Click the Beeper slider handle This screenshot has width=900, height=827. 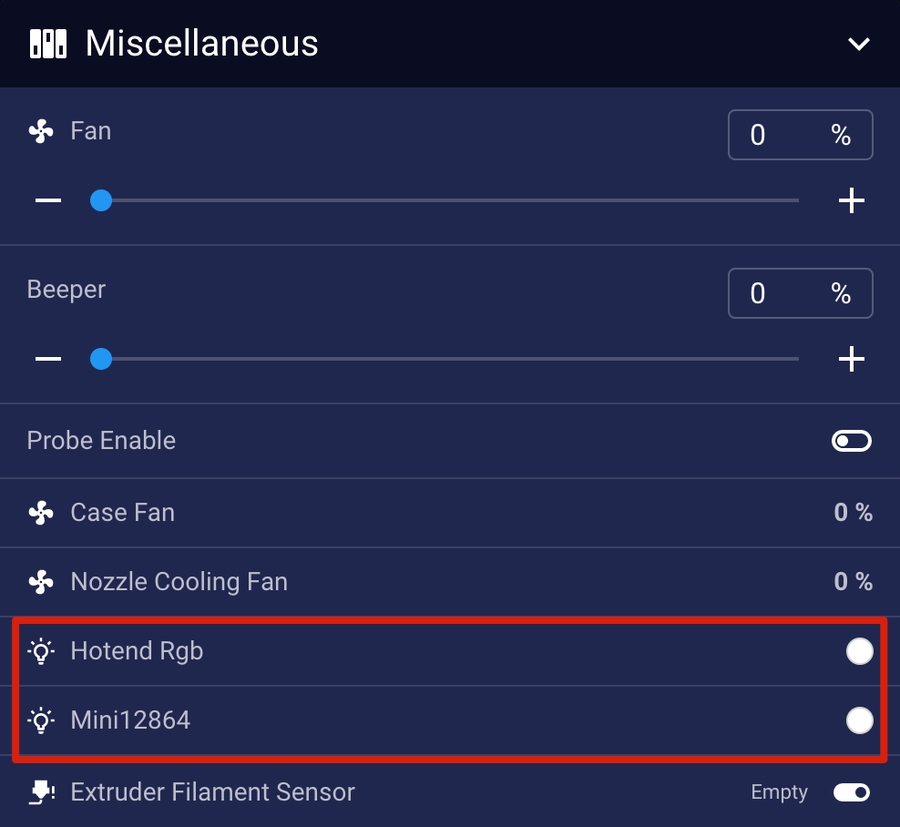click(x=101, y=358)
